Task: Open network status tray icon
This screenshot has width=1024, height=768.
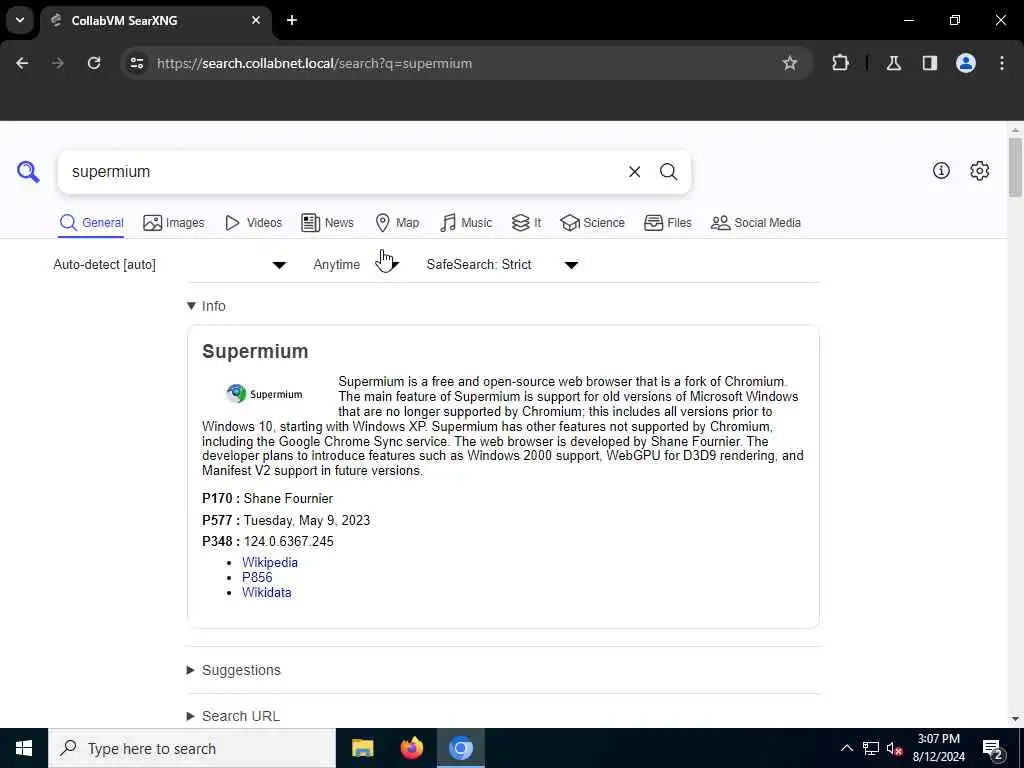Action: (x=871, y=748)
